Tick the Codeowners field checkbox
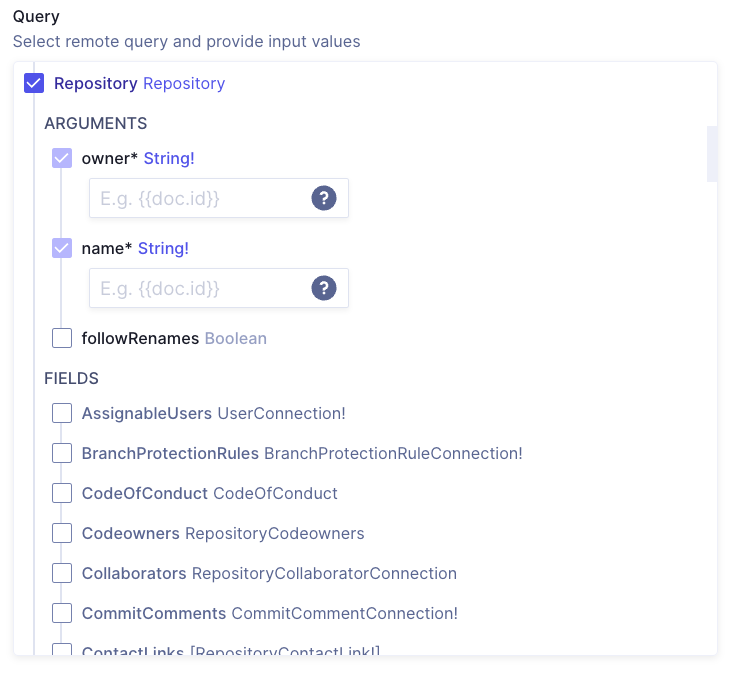 [62, 533]
